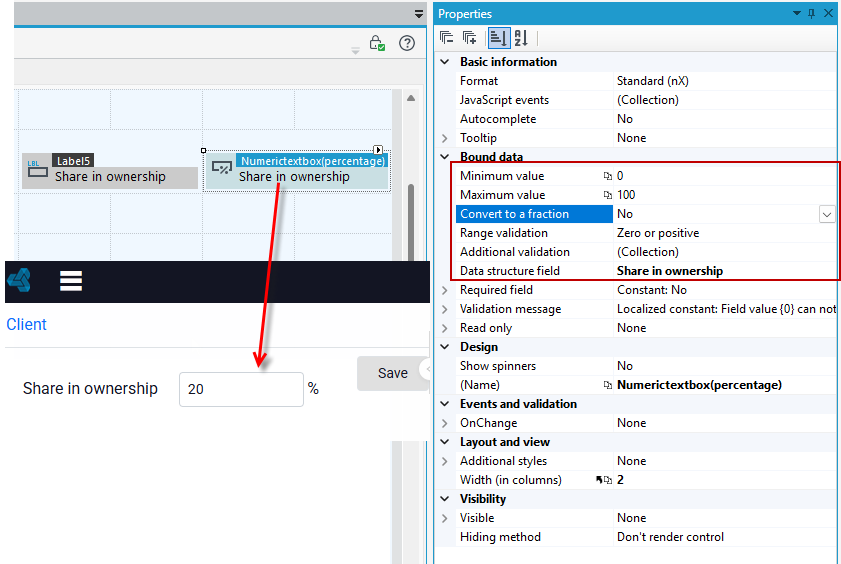The image size is (841, 564).
Task: Open the help question mark icon
Action: click(407, 43)
